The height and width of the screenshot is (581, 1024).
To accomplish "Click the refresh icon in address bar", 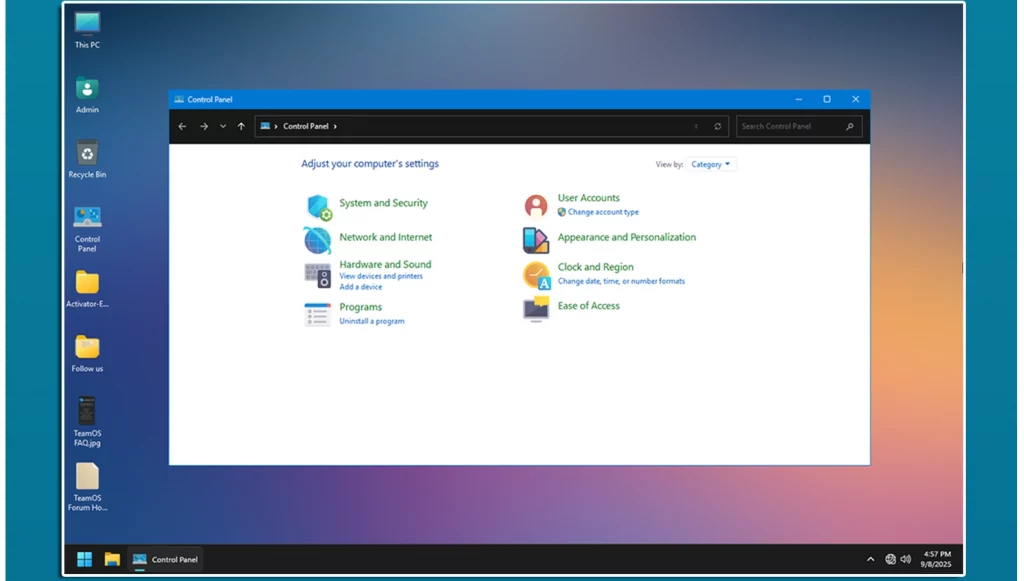I will tap(717, 127).
